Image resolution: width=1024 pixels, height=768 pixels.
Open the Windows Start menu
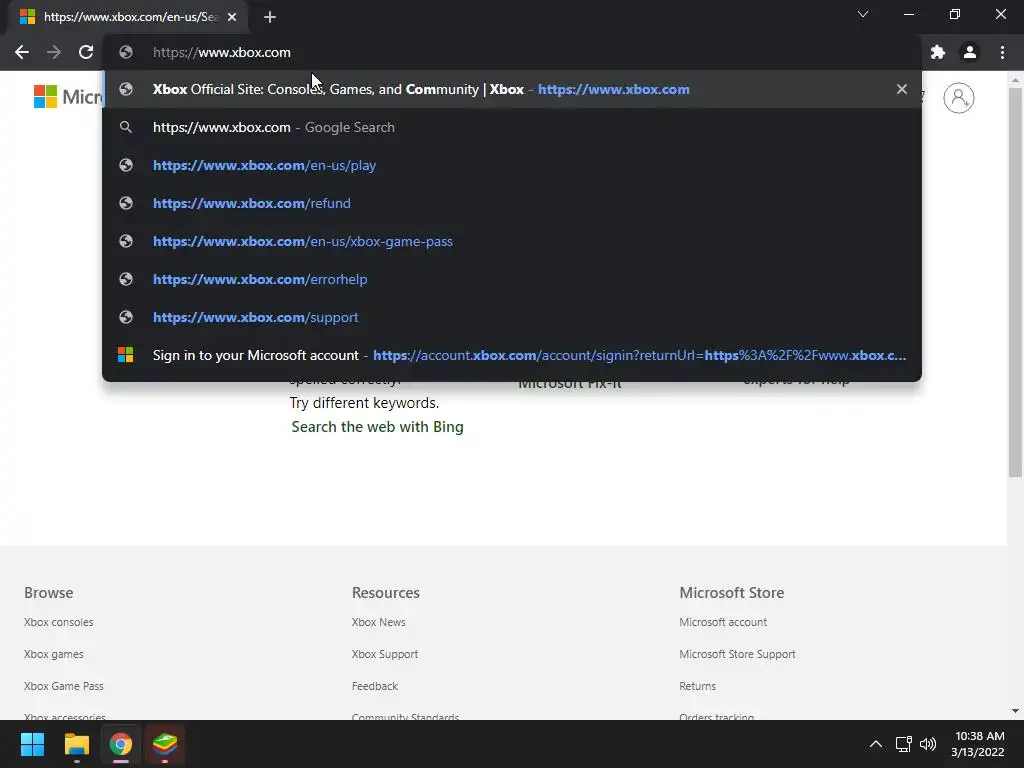pos(32,744)
